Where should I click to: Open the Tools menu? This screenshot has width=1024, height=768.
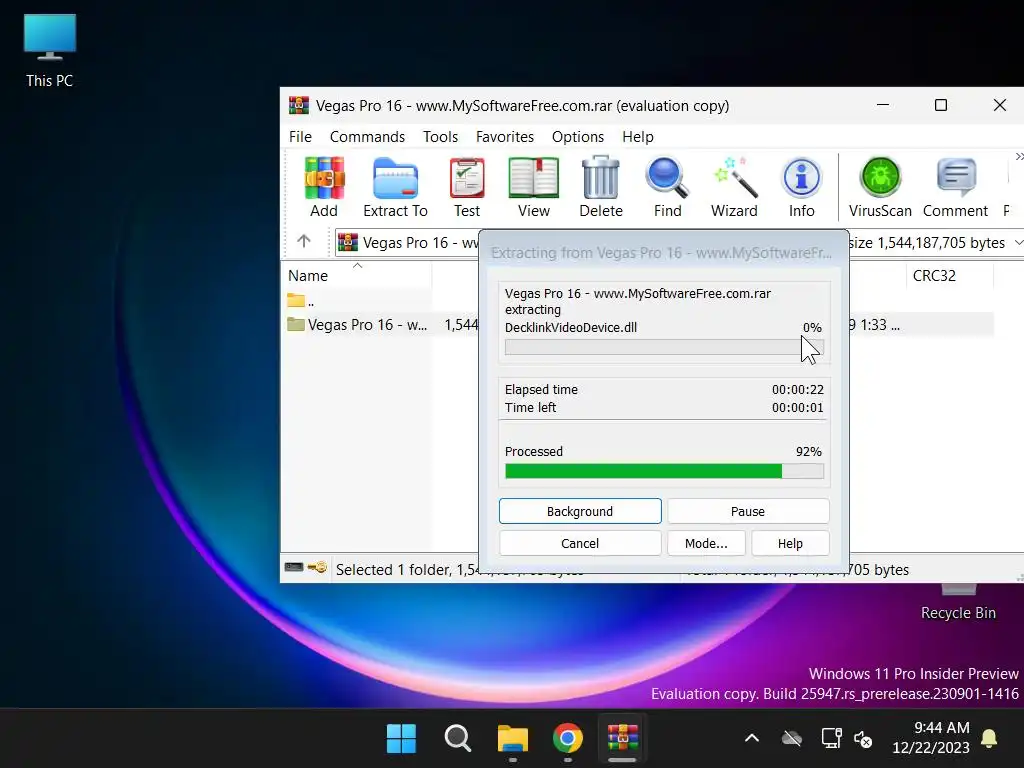(440, 137)
